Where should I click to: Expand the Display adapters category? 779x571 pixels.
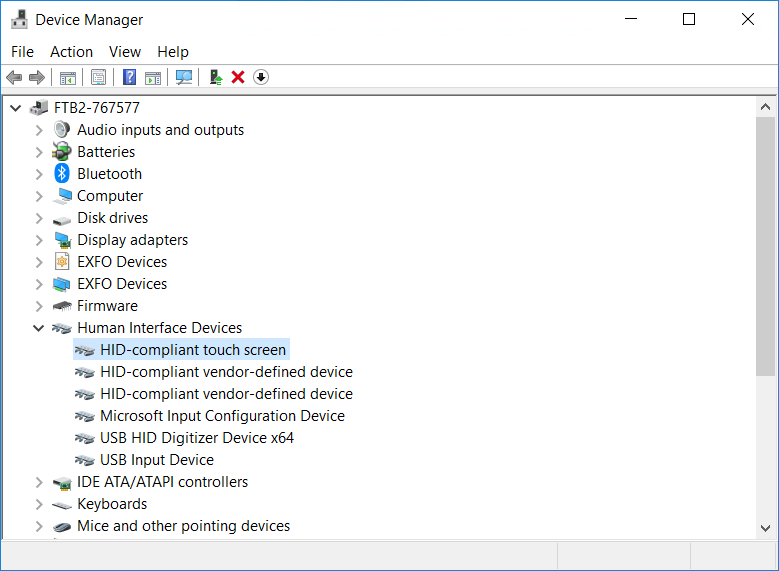click(x=39, y=240)
